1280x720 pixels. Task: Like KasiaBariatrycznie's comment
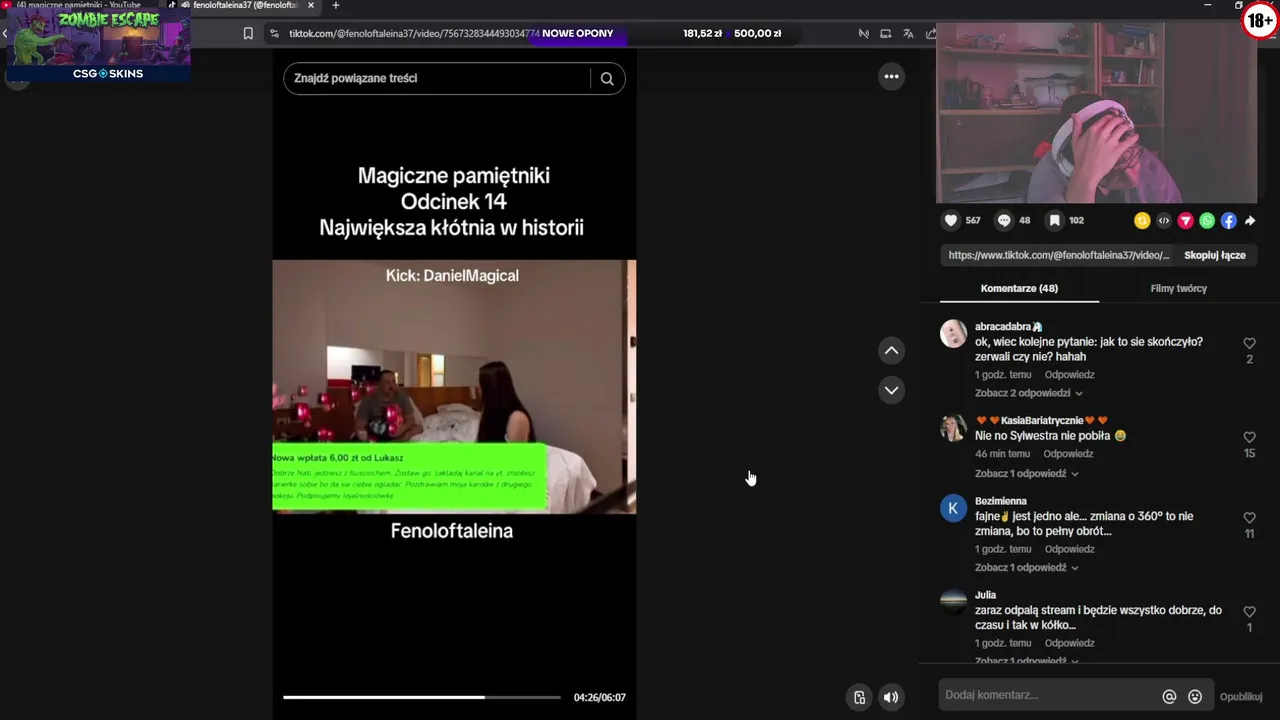(1249, 437)
